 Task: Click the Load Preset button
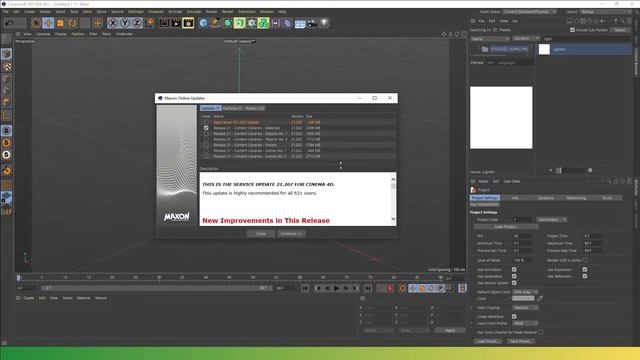(488, 341)
